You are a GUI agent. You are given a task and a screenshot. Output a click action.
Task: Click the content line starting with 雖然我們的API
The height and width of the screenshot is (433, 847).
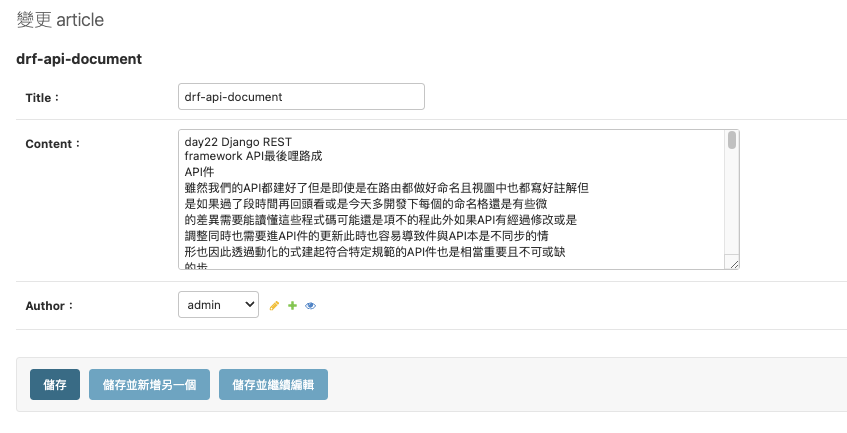pos(387,188)
